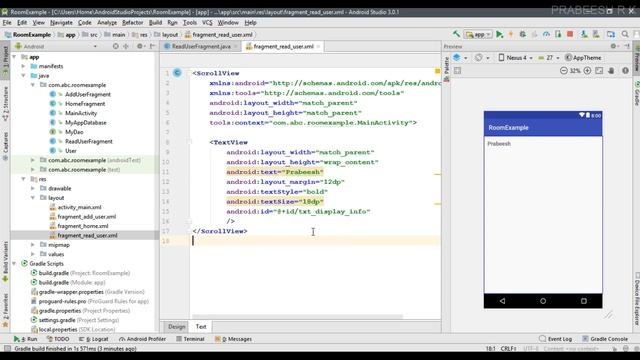The image size is (640, 360).
Task: Open the Logcat tool window
Action: pyautogui.click(x=93, y=339)
